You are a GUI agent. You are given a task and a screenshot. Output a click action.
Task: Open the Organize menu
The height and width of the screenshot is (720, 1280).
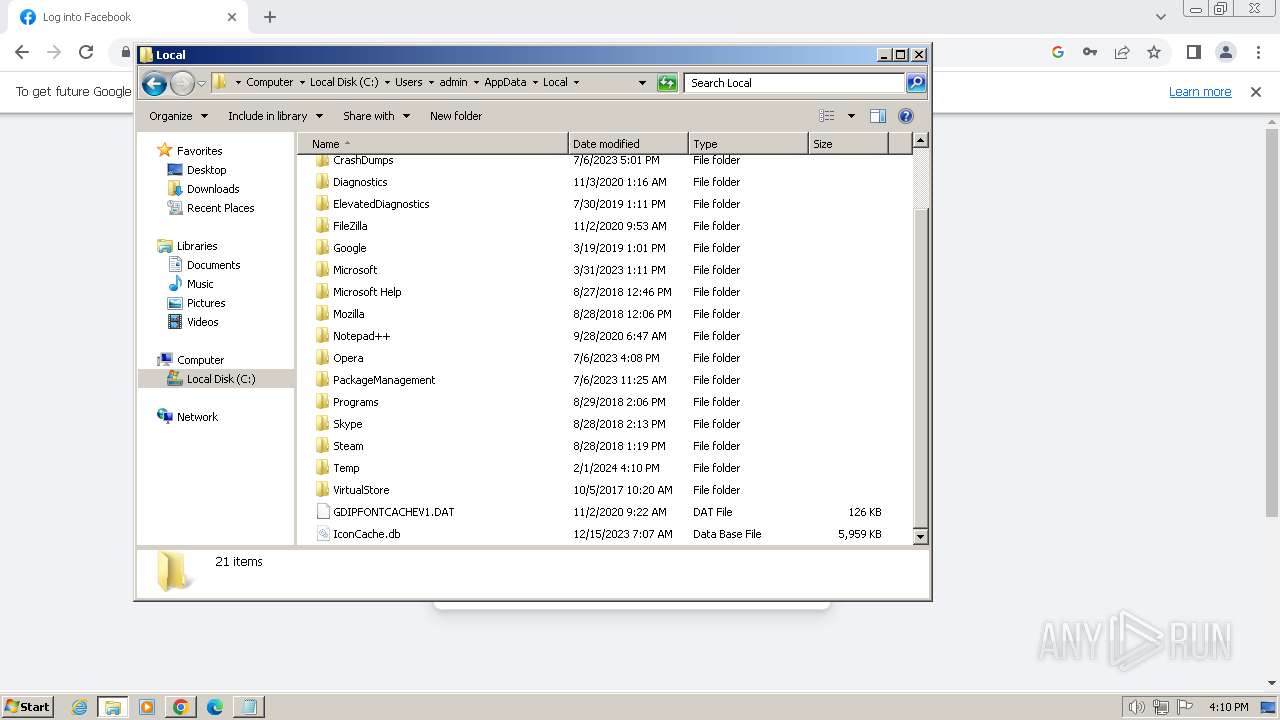click(x=178, y=116)
